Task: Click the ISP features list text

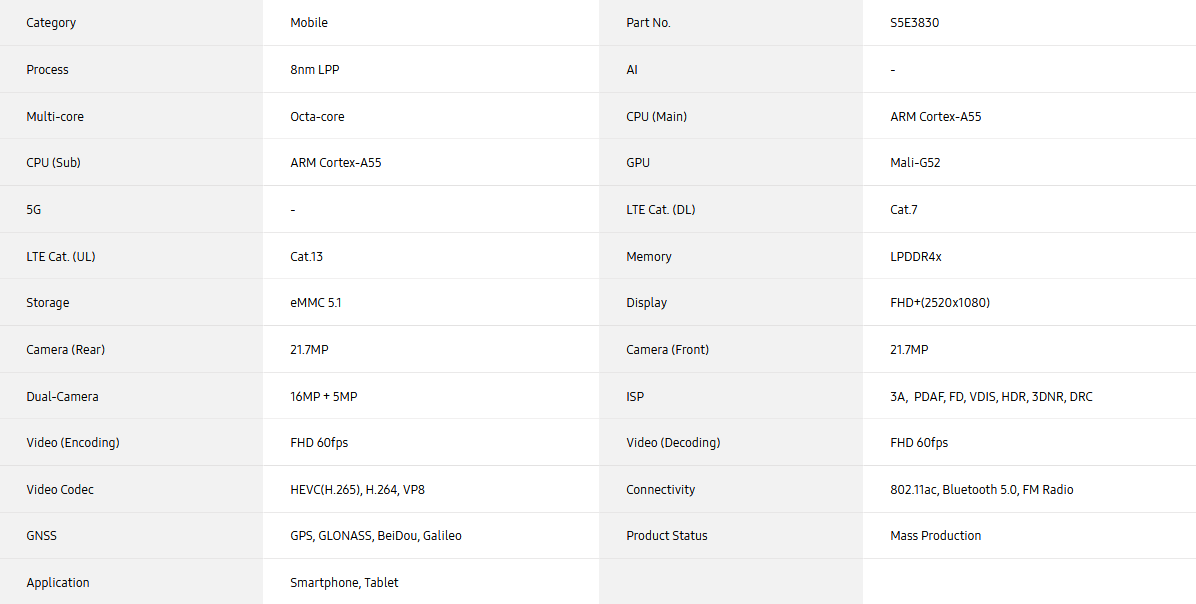Action: [991, 397]
